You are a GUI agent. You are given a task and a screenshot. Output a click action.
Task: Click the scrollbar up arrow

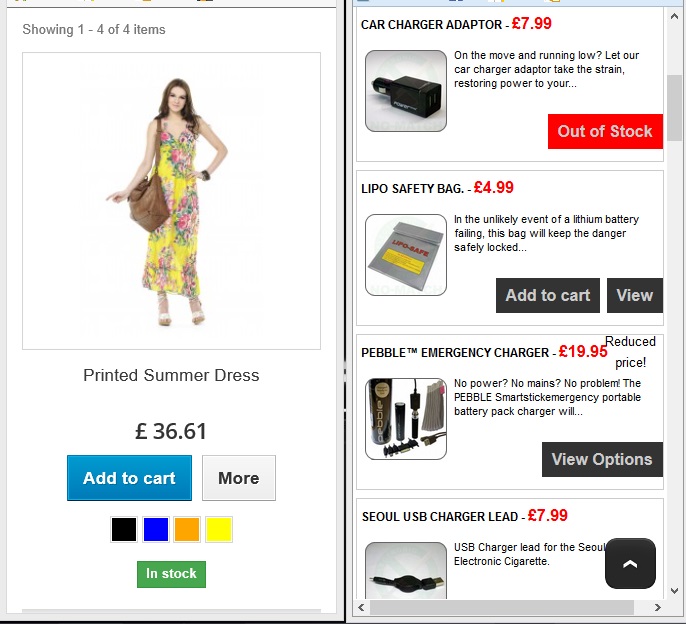[674, 17]
